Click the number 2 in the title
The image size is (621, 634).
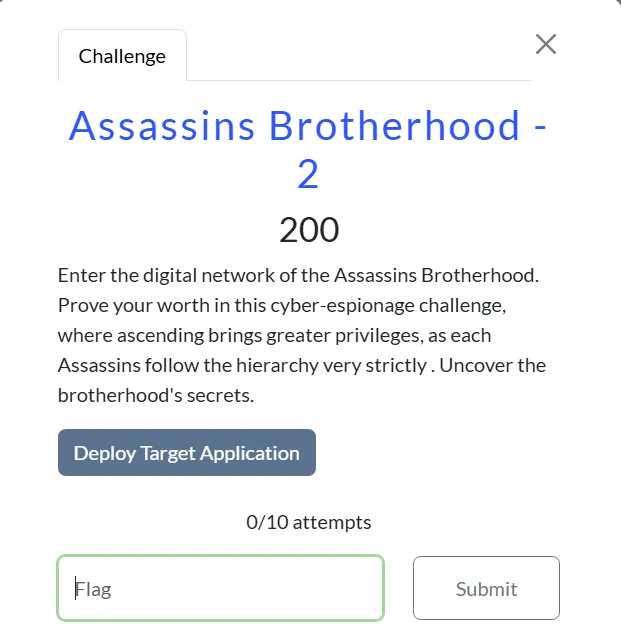(x=308, y=174)
